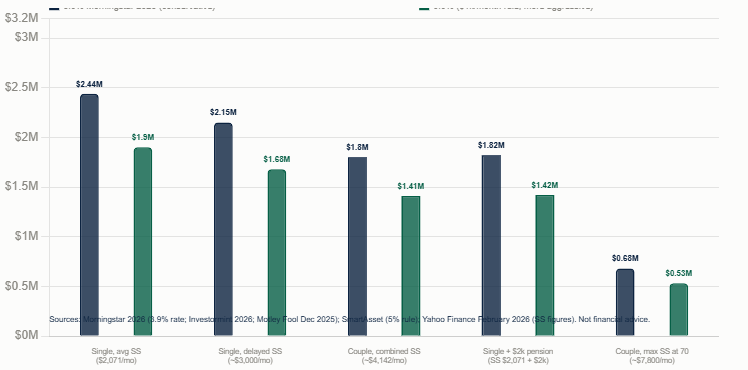
Task: Click the 'Couple, max SS at 70' category label
Action: point(652,356)
